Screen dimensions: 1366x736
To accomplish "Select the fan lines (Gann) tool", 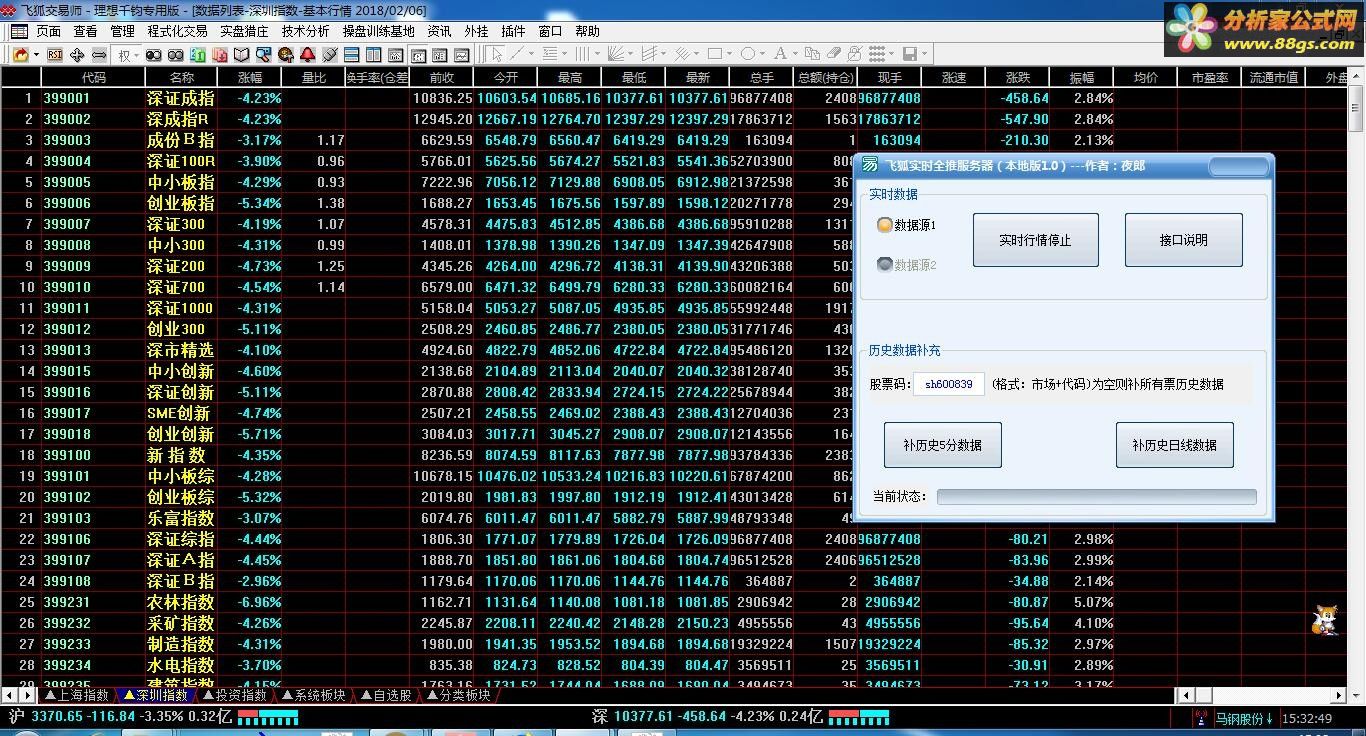I will coord(616,54).
